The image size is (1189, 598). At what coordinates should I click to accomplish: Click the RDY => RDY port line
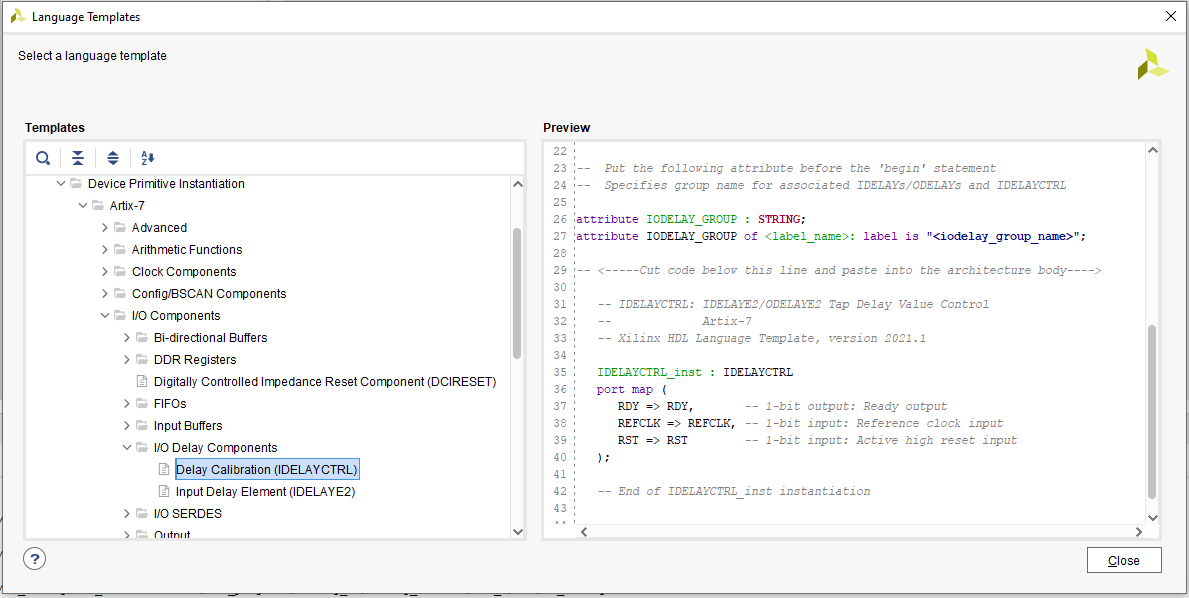tap(783, 406)
